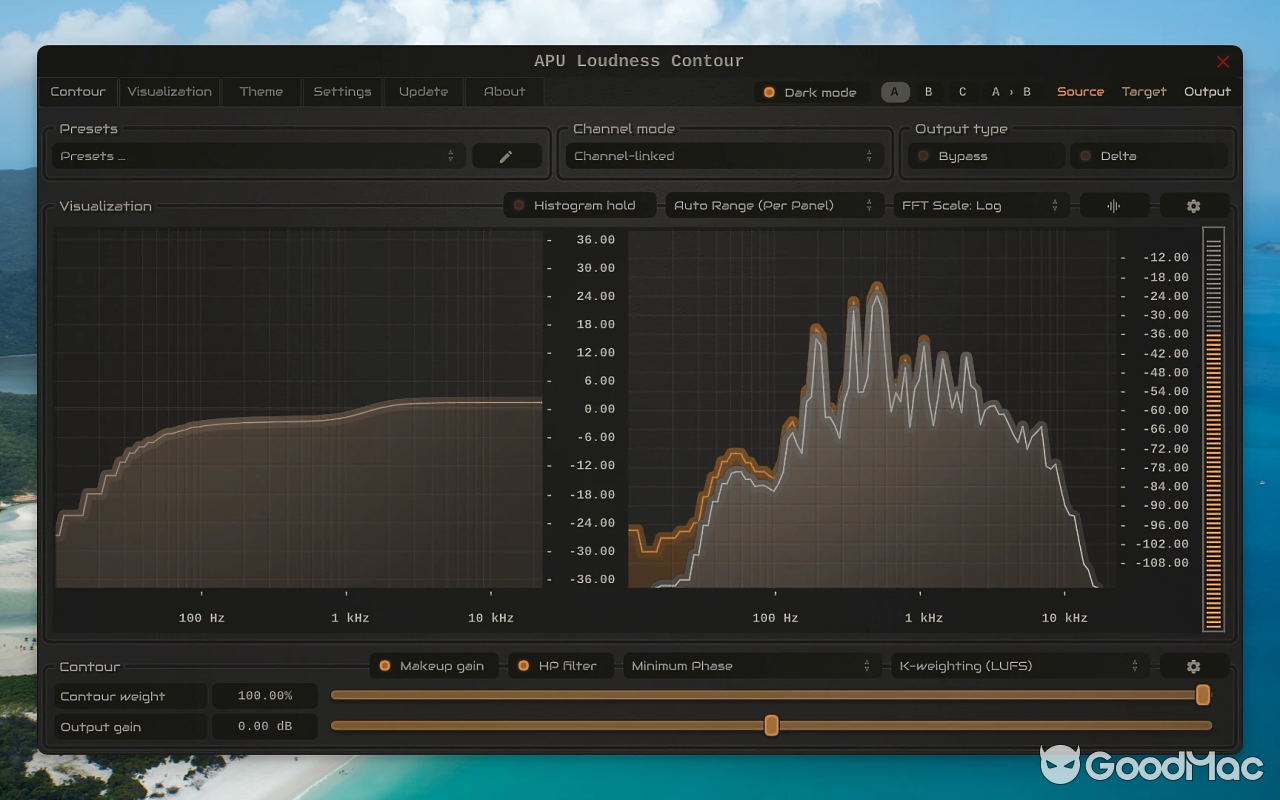Toggle the HP filter

point(561,666)
